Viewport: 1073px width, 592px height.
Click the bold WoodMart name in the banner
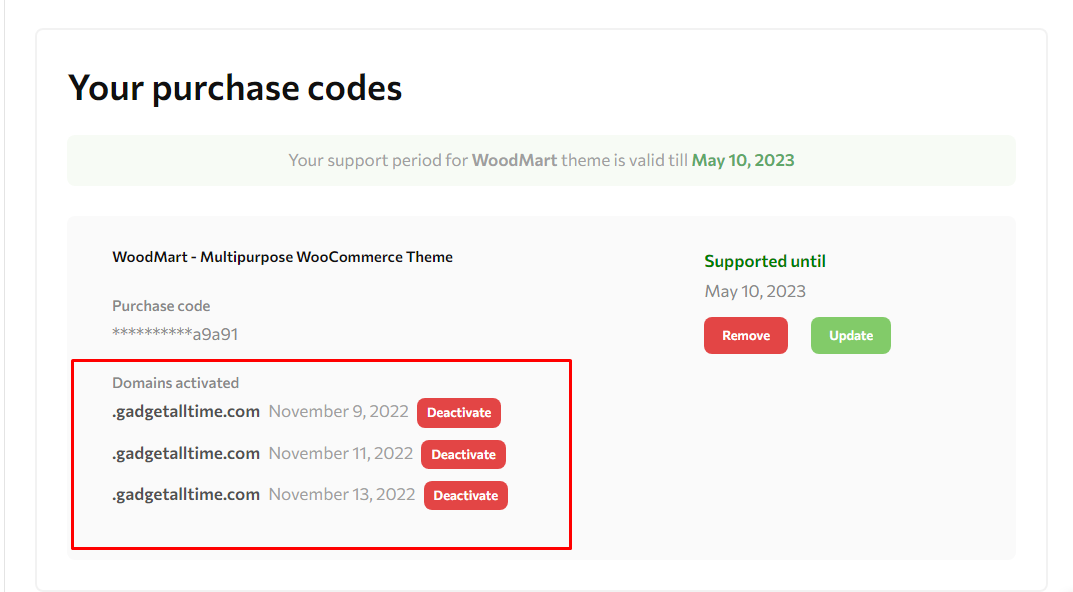click(515, 160)
